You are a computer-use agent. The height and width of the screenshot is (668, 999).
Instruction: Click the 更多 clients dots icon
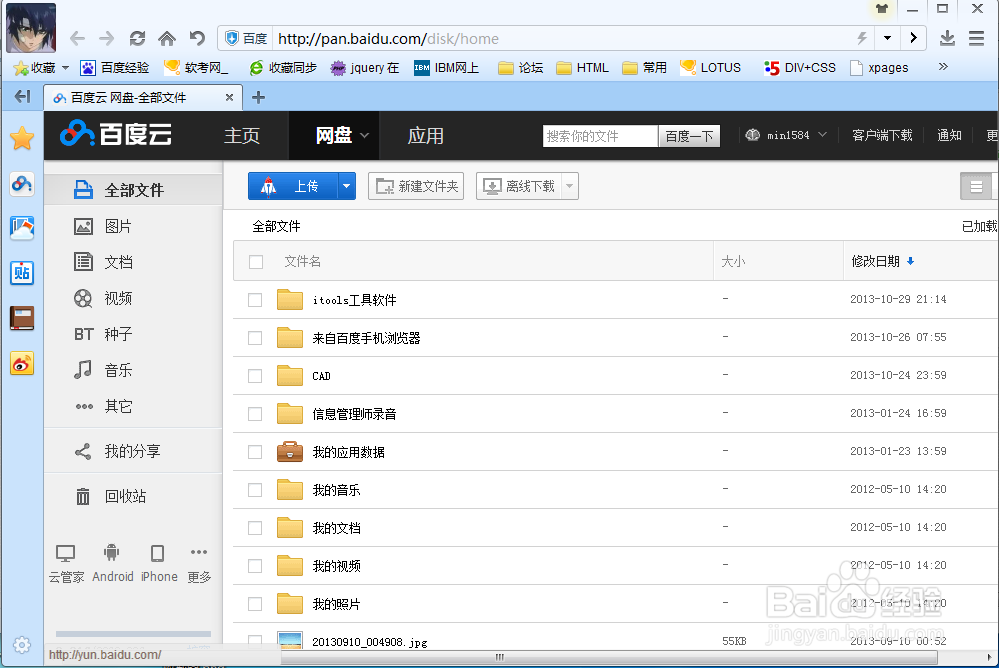199,552
